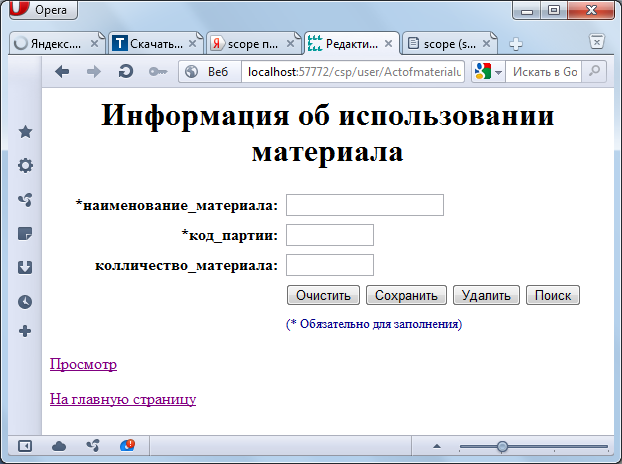This screenshot has width=622, height=464.
Task: Focus the наименование_материала input
Action: (x=365, y=205)
